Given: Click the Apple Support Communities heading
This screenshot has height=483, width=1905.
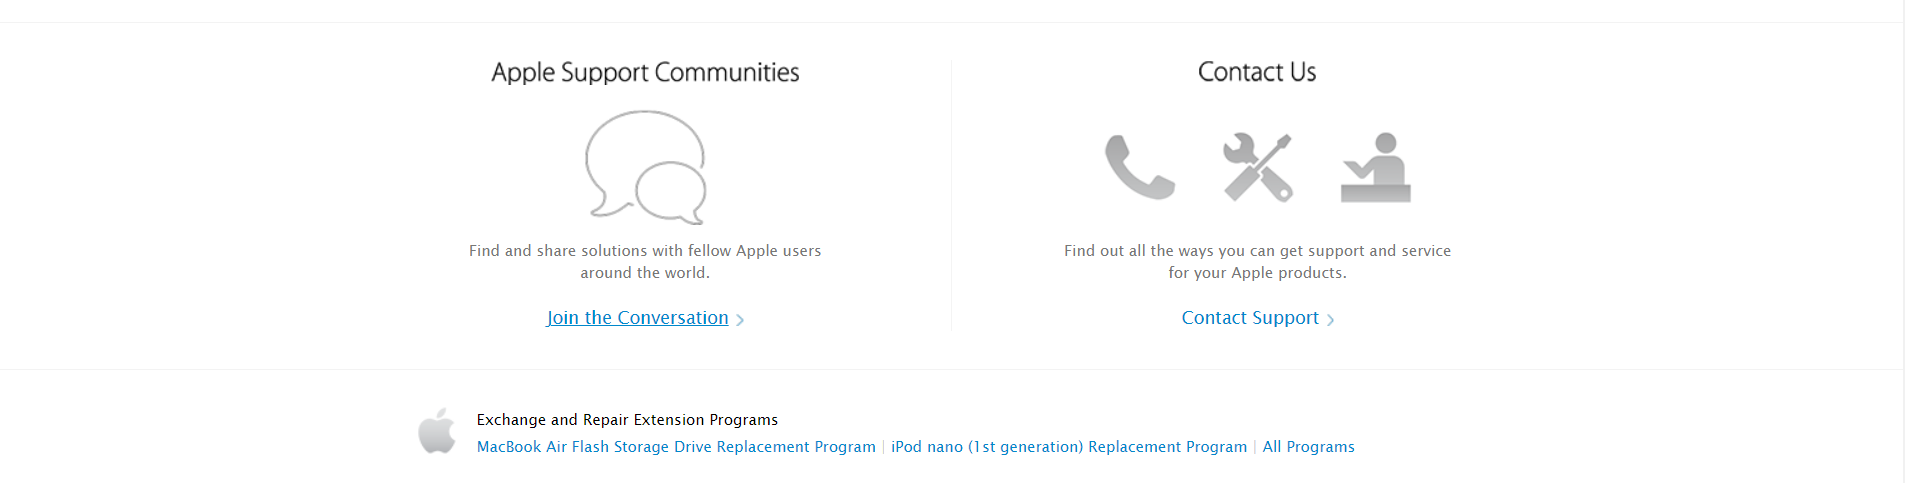Looking at the screenshot, I should point(645,72).
